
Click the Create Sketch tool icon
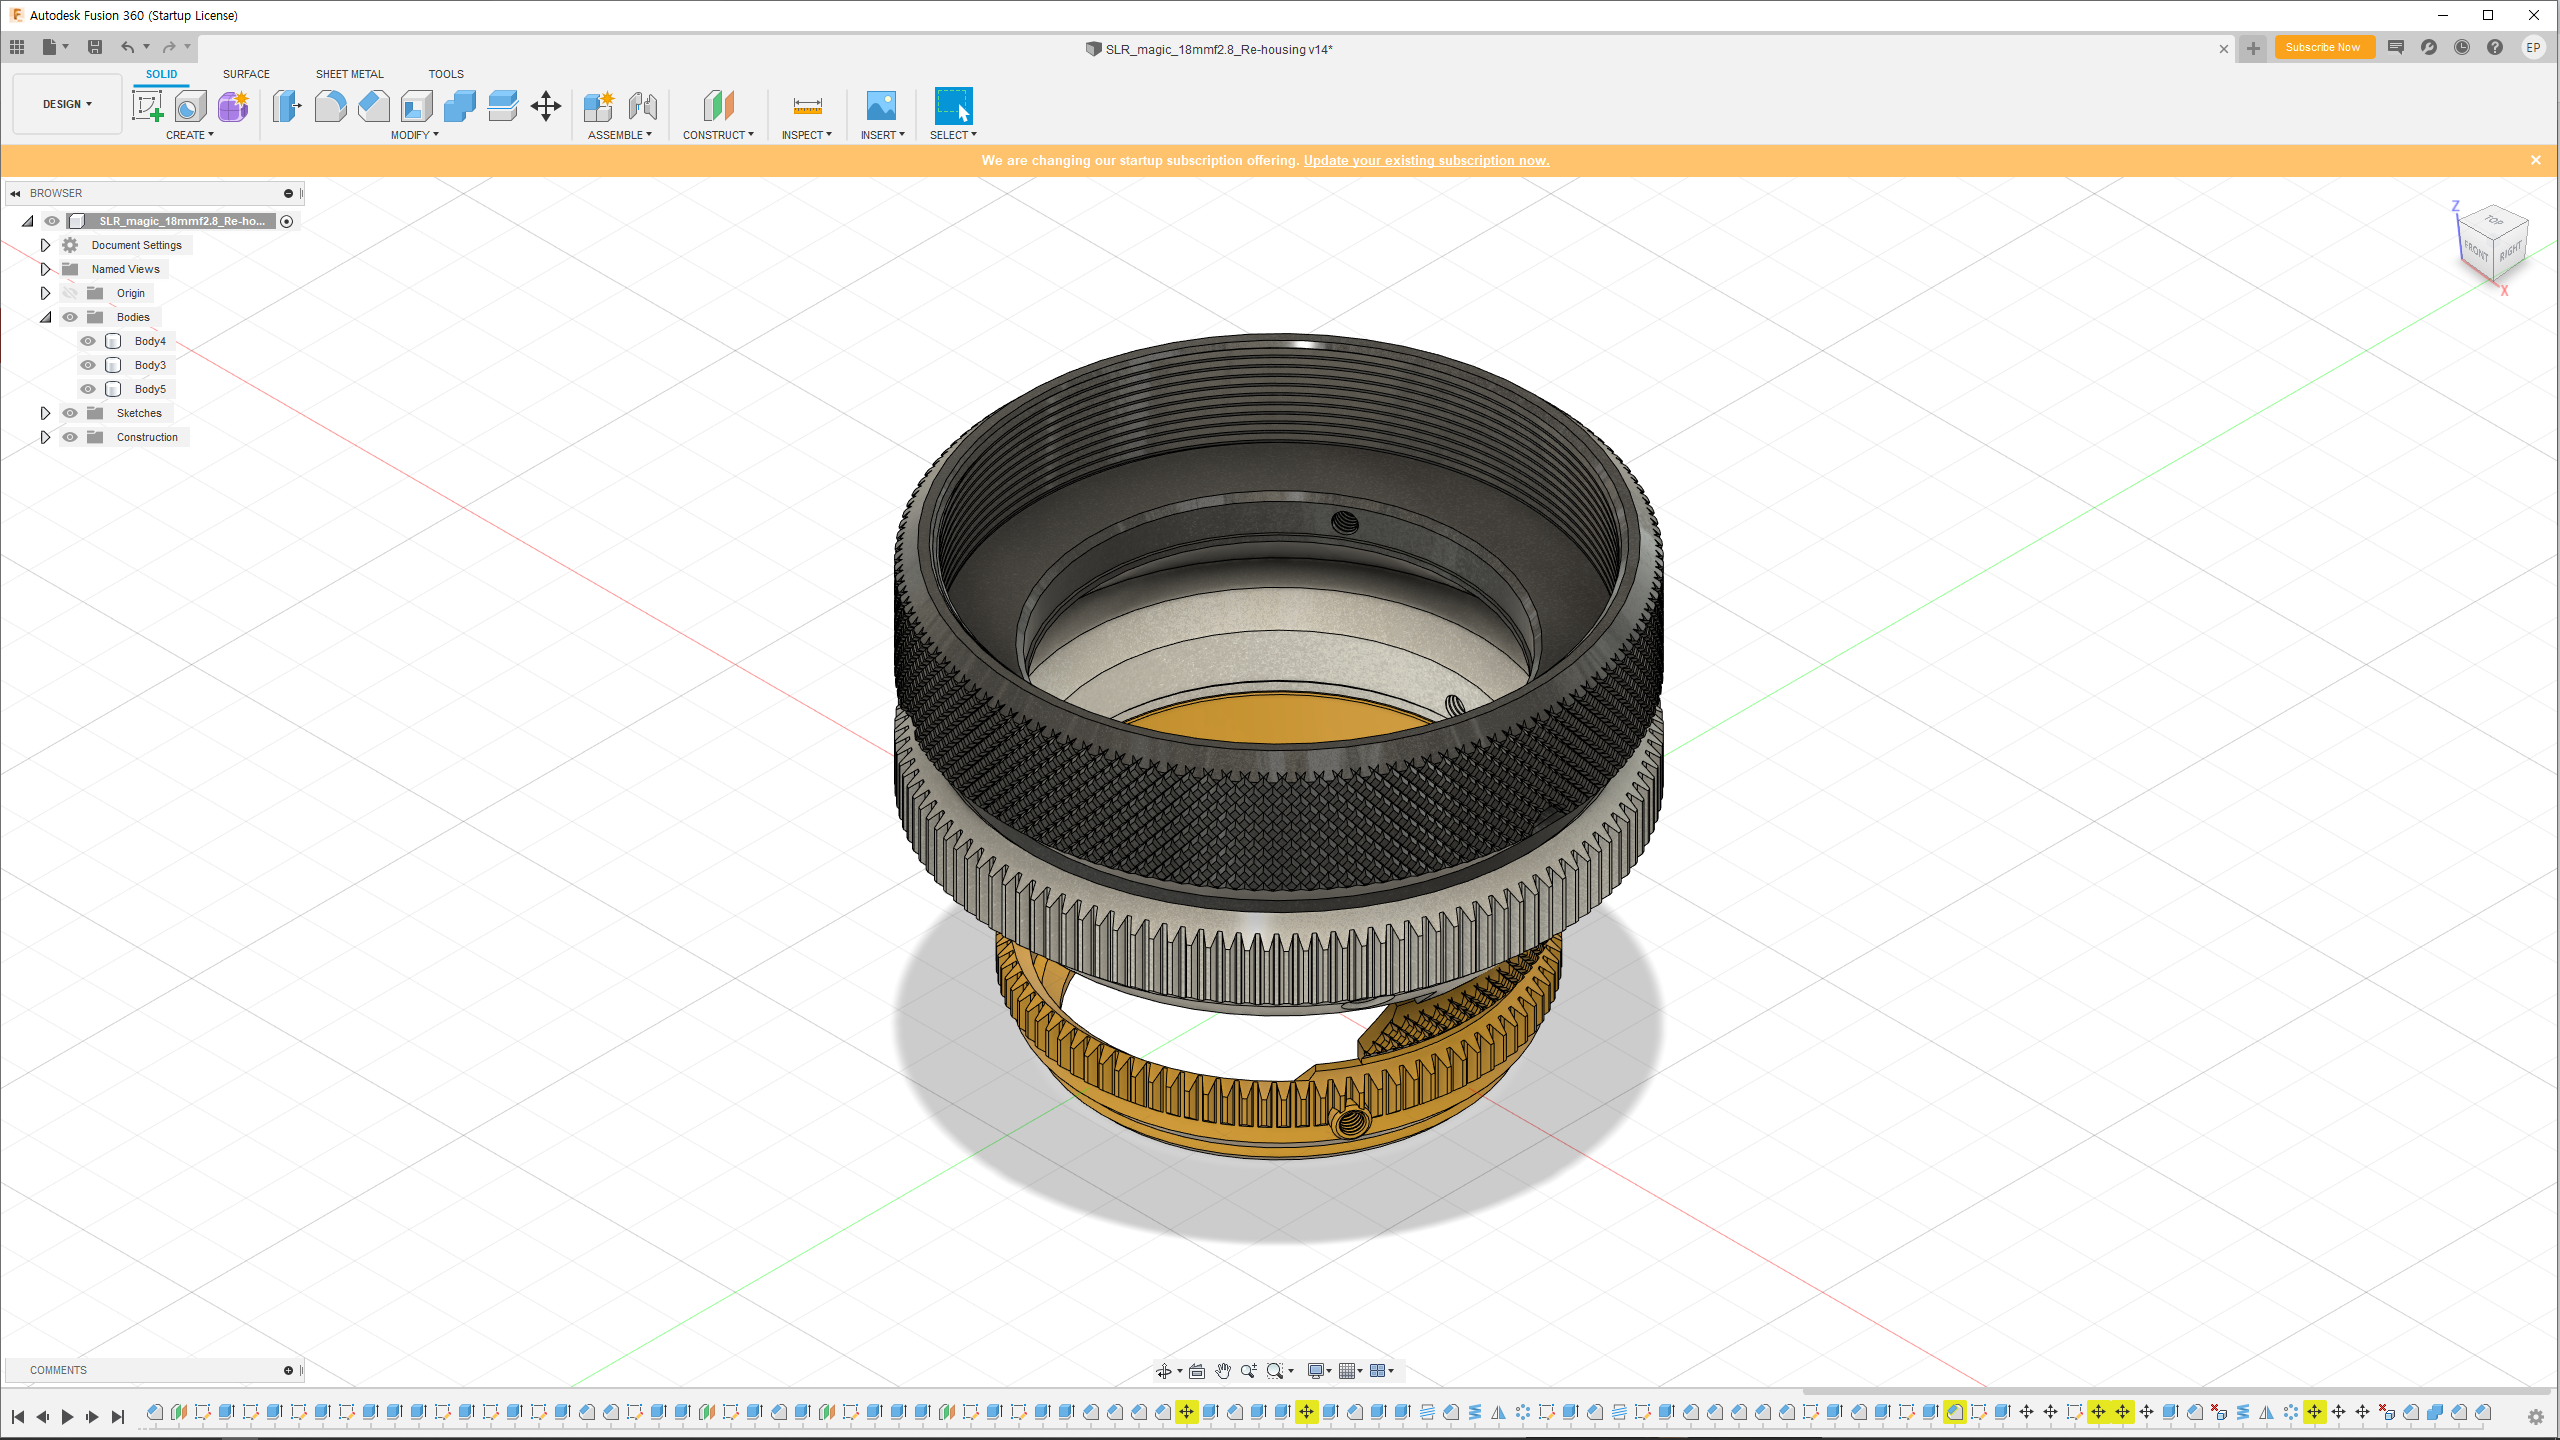click(x=147, y=105)
